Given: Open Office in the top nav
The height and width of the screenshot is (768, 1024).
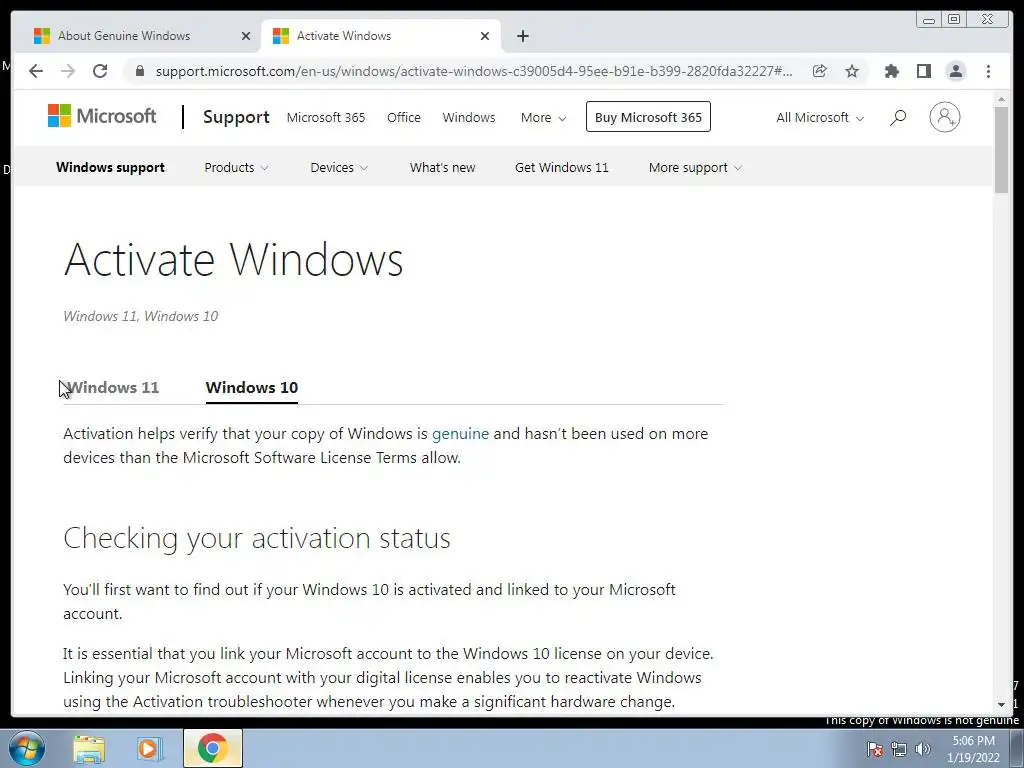Looking at the screenshot, I should [404, 118].
